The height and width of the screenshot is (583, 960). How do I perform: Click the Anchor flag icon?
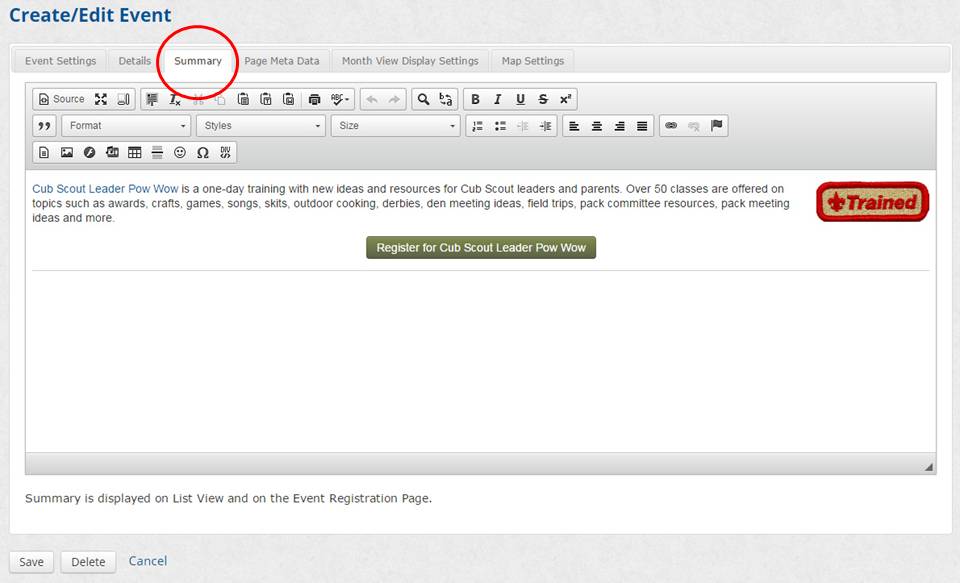coord(716,126)
